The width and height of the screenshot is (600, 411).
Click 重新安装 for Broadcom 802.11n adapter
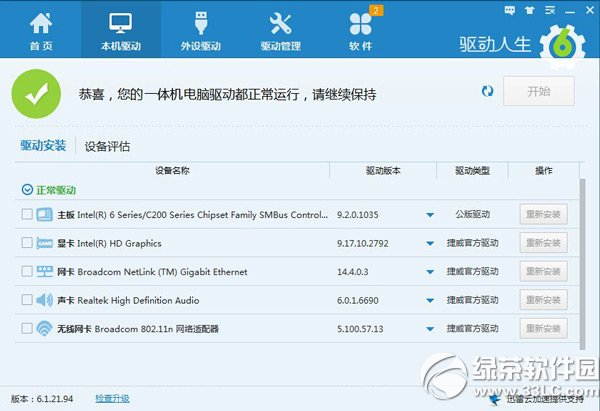pyautogui.click(x=543, y=328)
